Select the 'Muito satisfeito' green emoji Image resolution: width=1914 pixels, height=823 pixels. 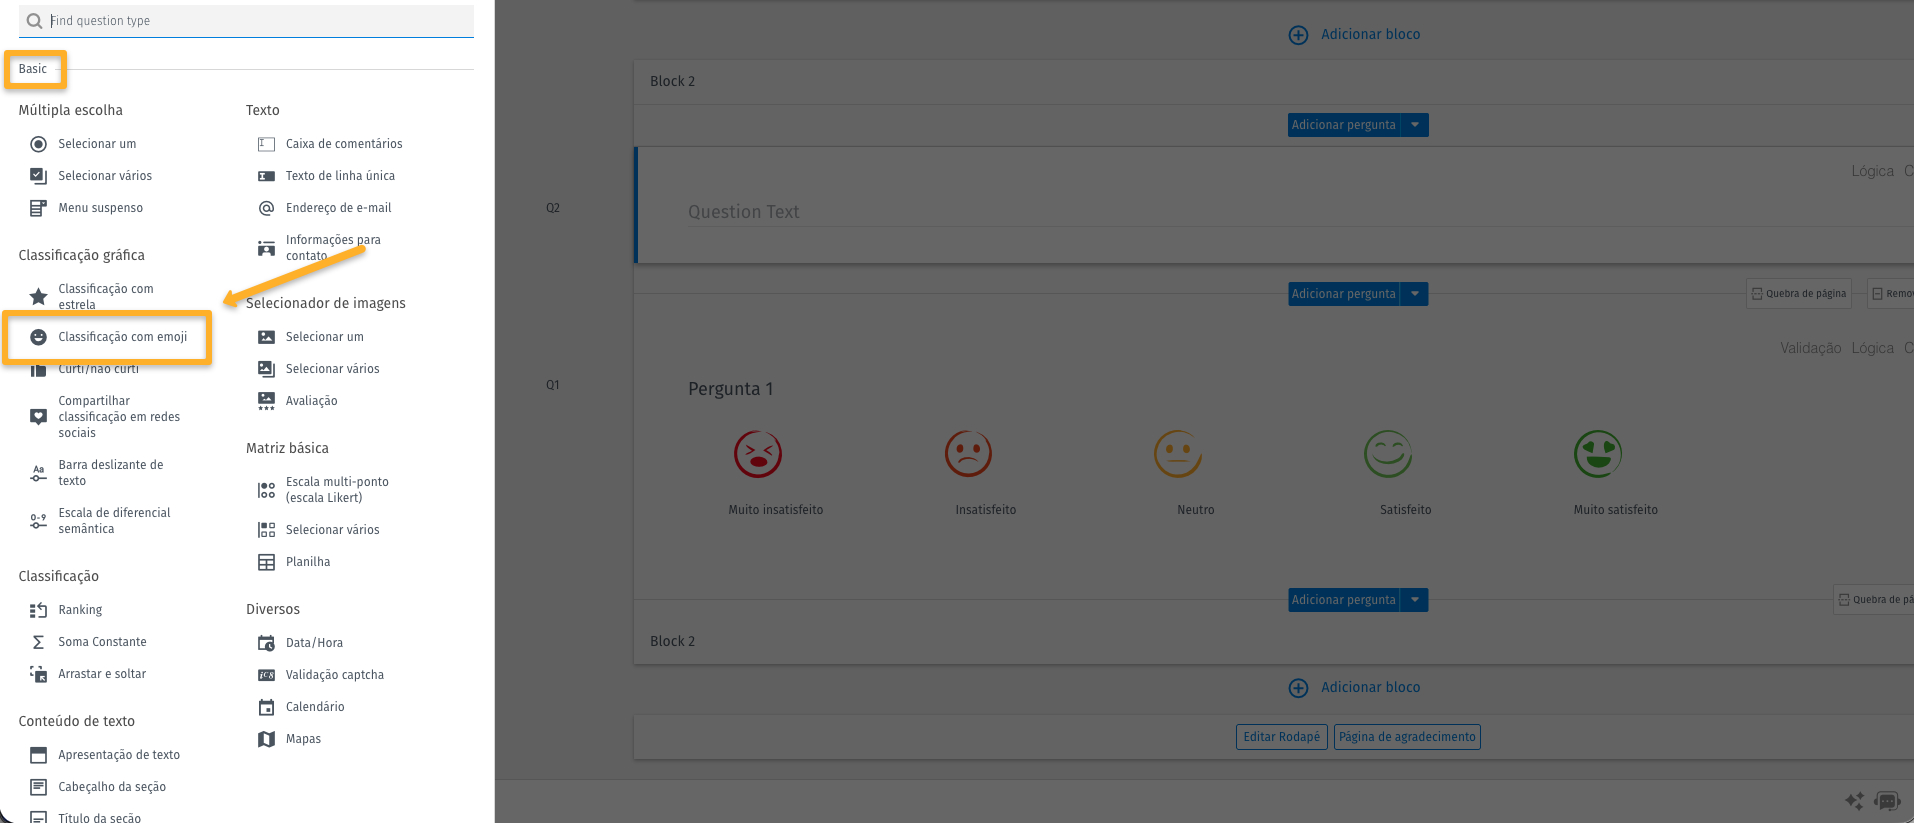pos(1597,454)
